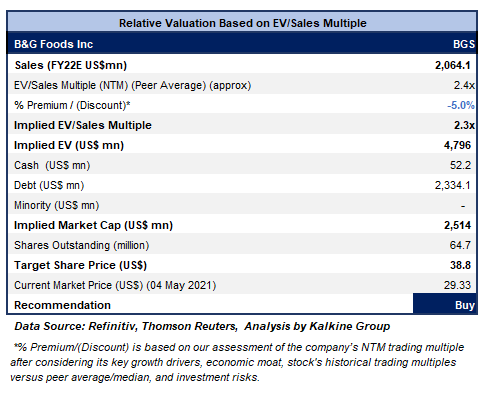The image size is (490, 398).
Task: Select the Minority row dash value
Action: pos(463,206)
